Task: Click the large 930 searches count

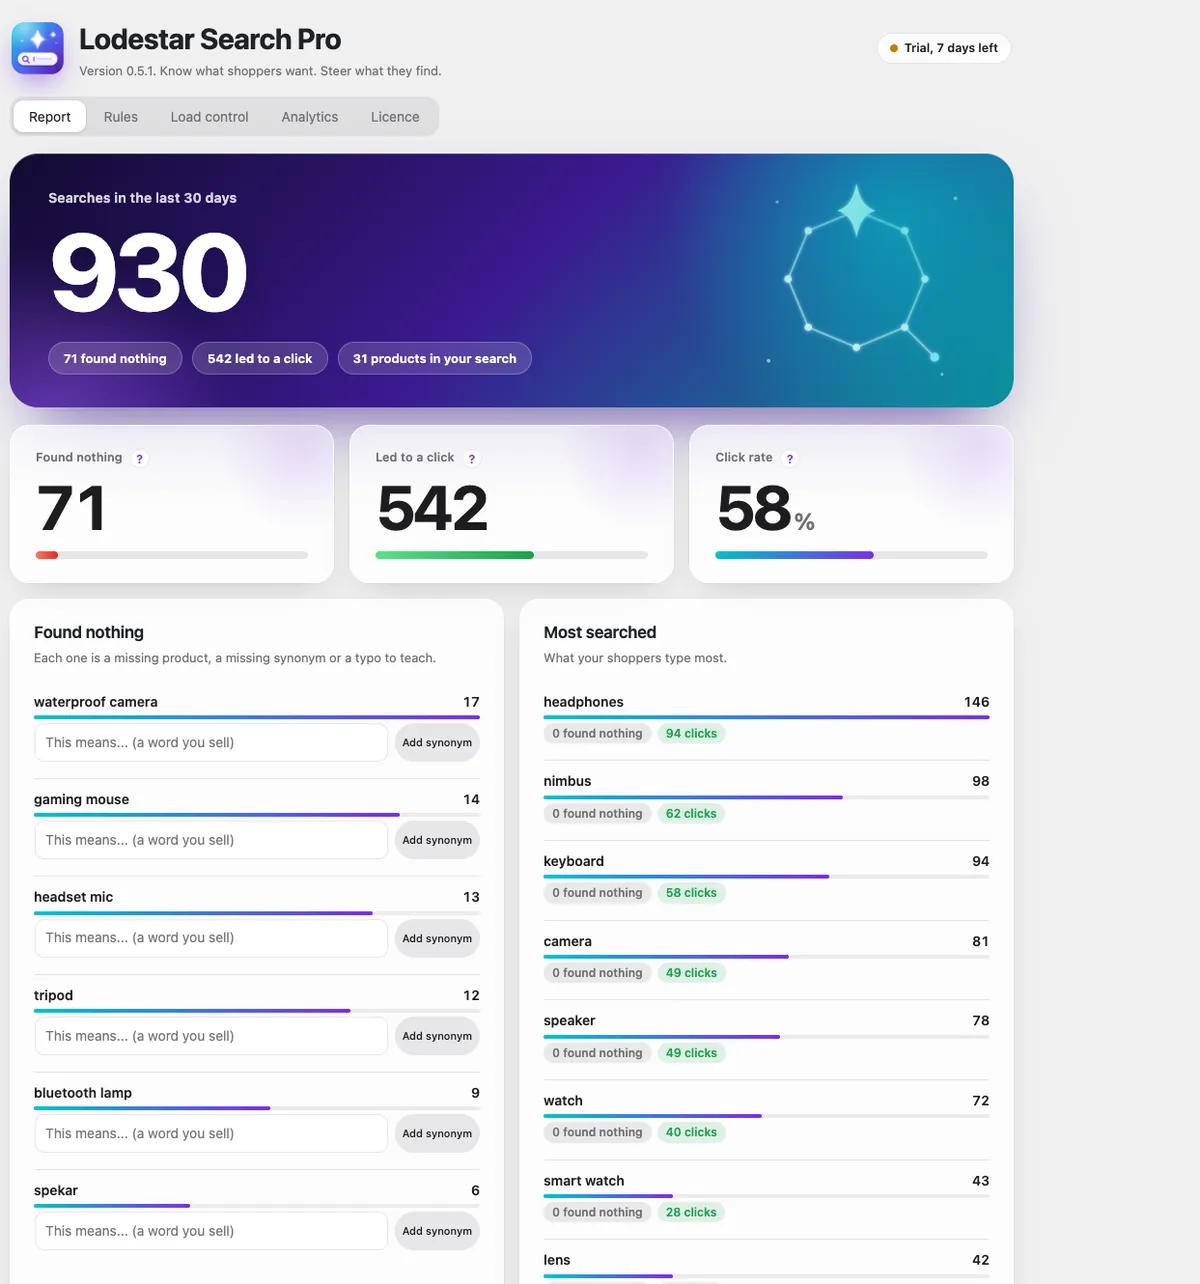Action: coord(149,272)
